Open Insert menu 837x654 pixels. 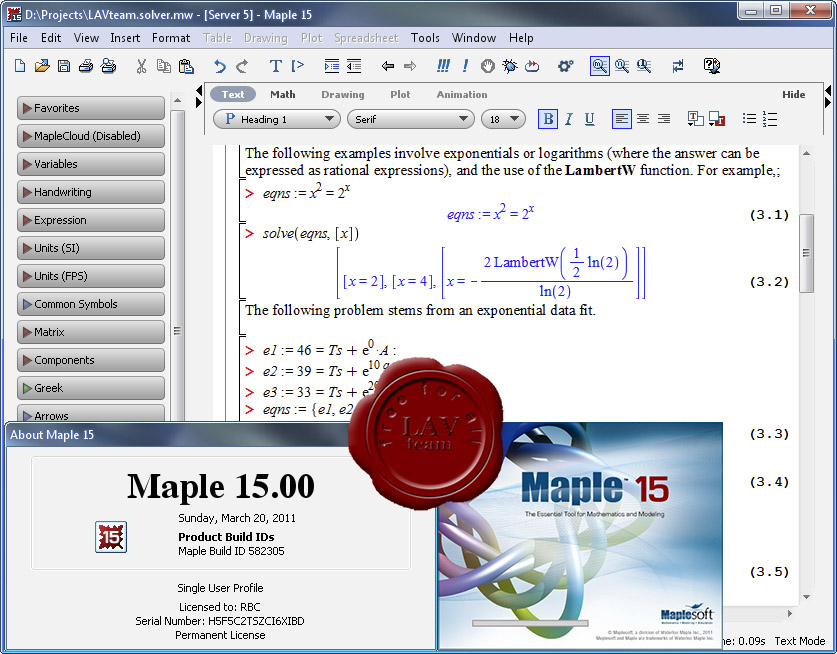(125, 38)
